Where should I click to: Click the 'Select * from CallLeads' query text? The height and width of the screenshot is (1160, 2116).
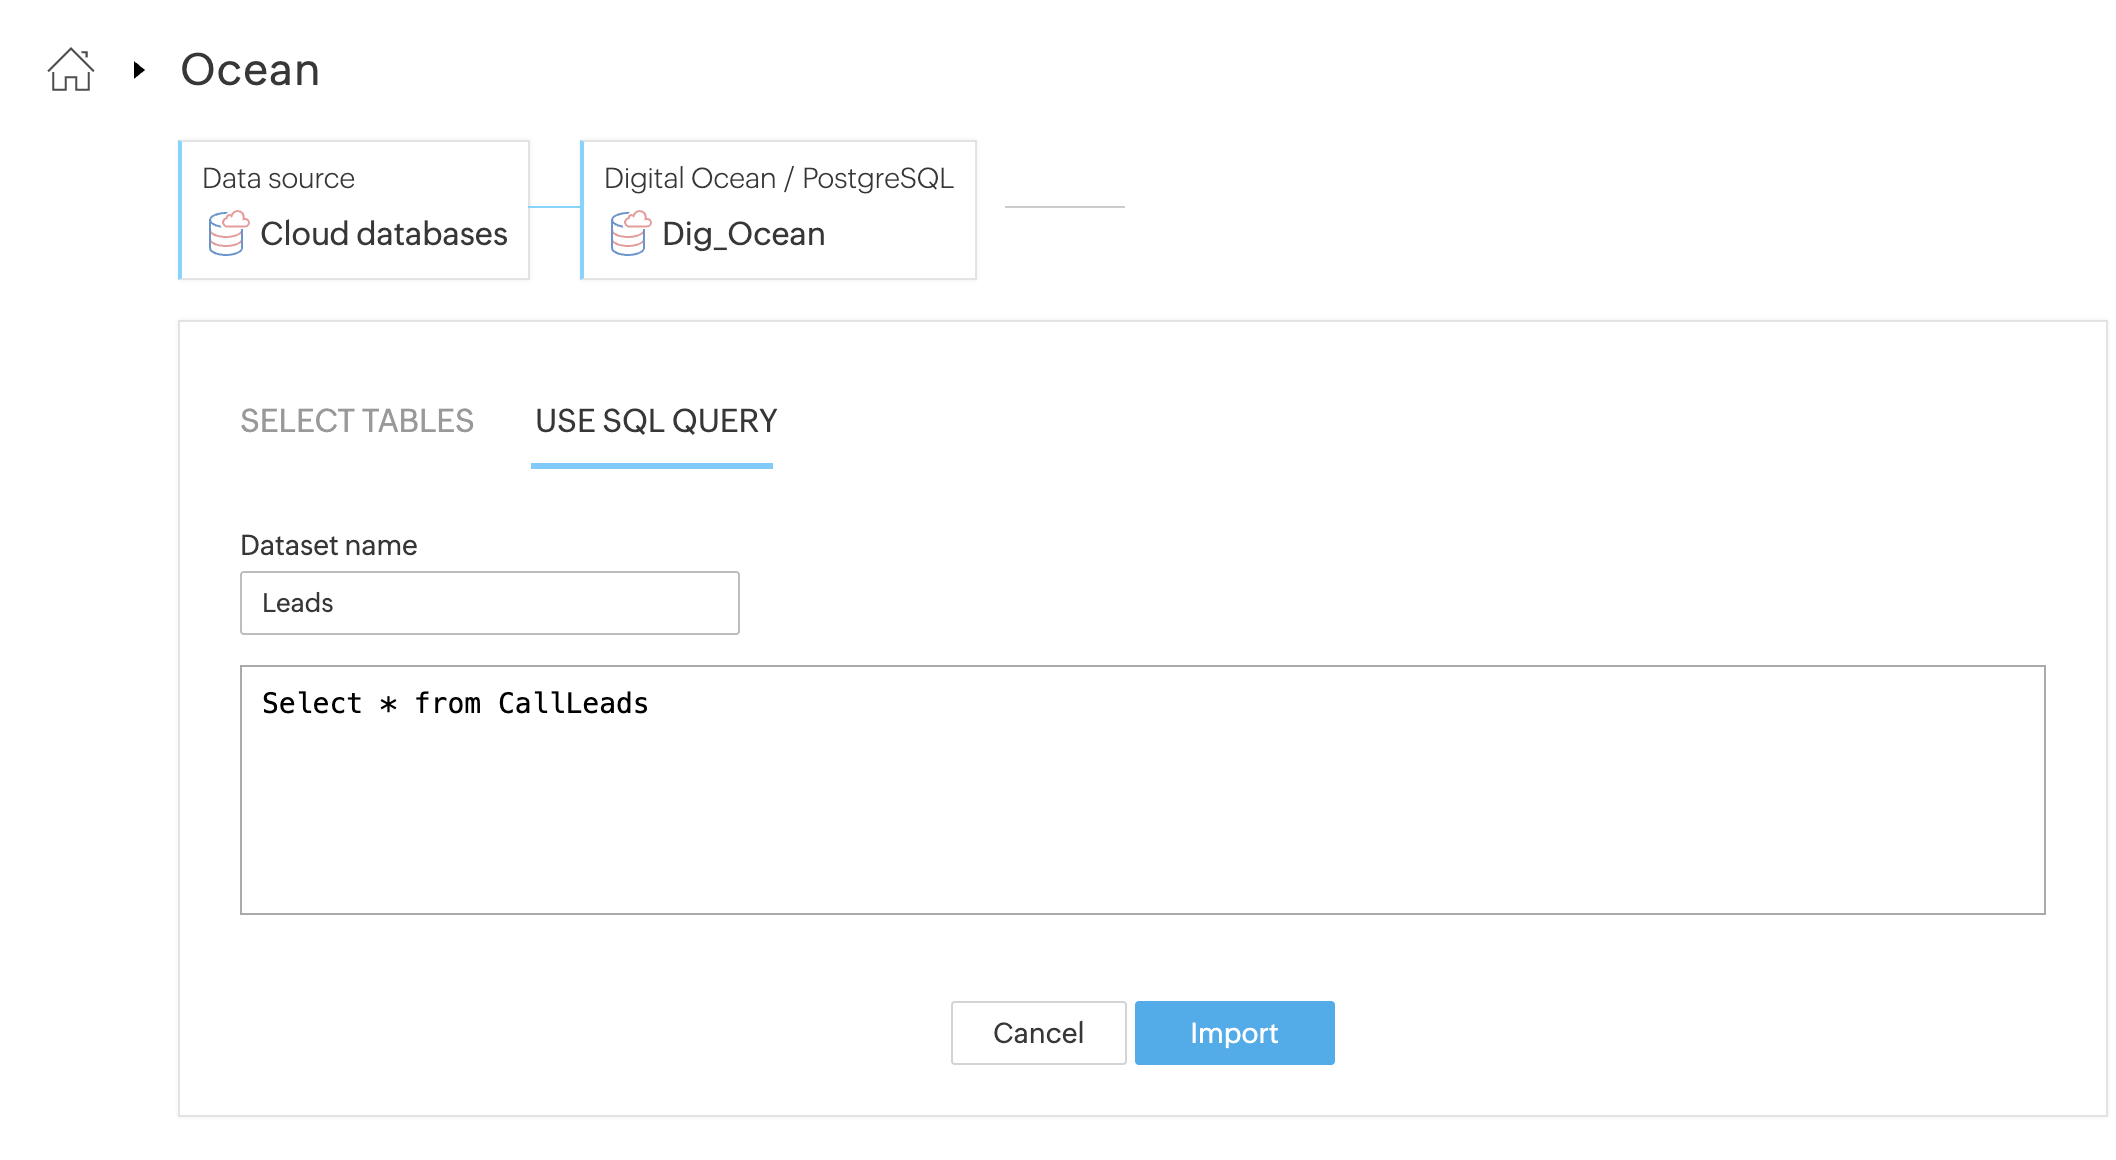(x=454, y=703)
